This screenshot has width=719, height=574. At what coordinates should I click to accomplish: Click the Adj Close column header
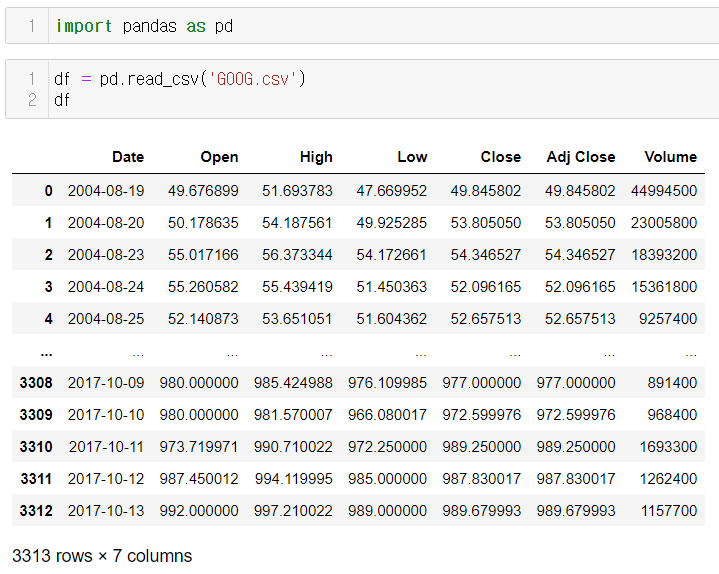tap(581, 157)
